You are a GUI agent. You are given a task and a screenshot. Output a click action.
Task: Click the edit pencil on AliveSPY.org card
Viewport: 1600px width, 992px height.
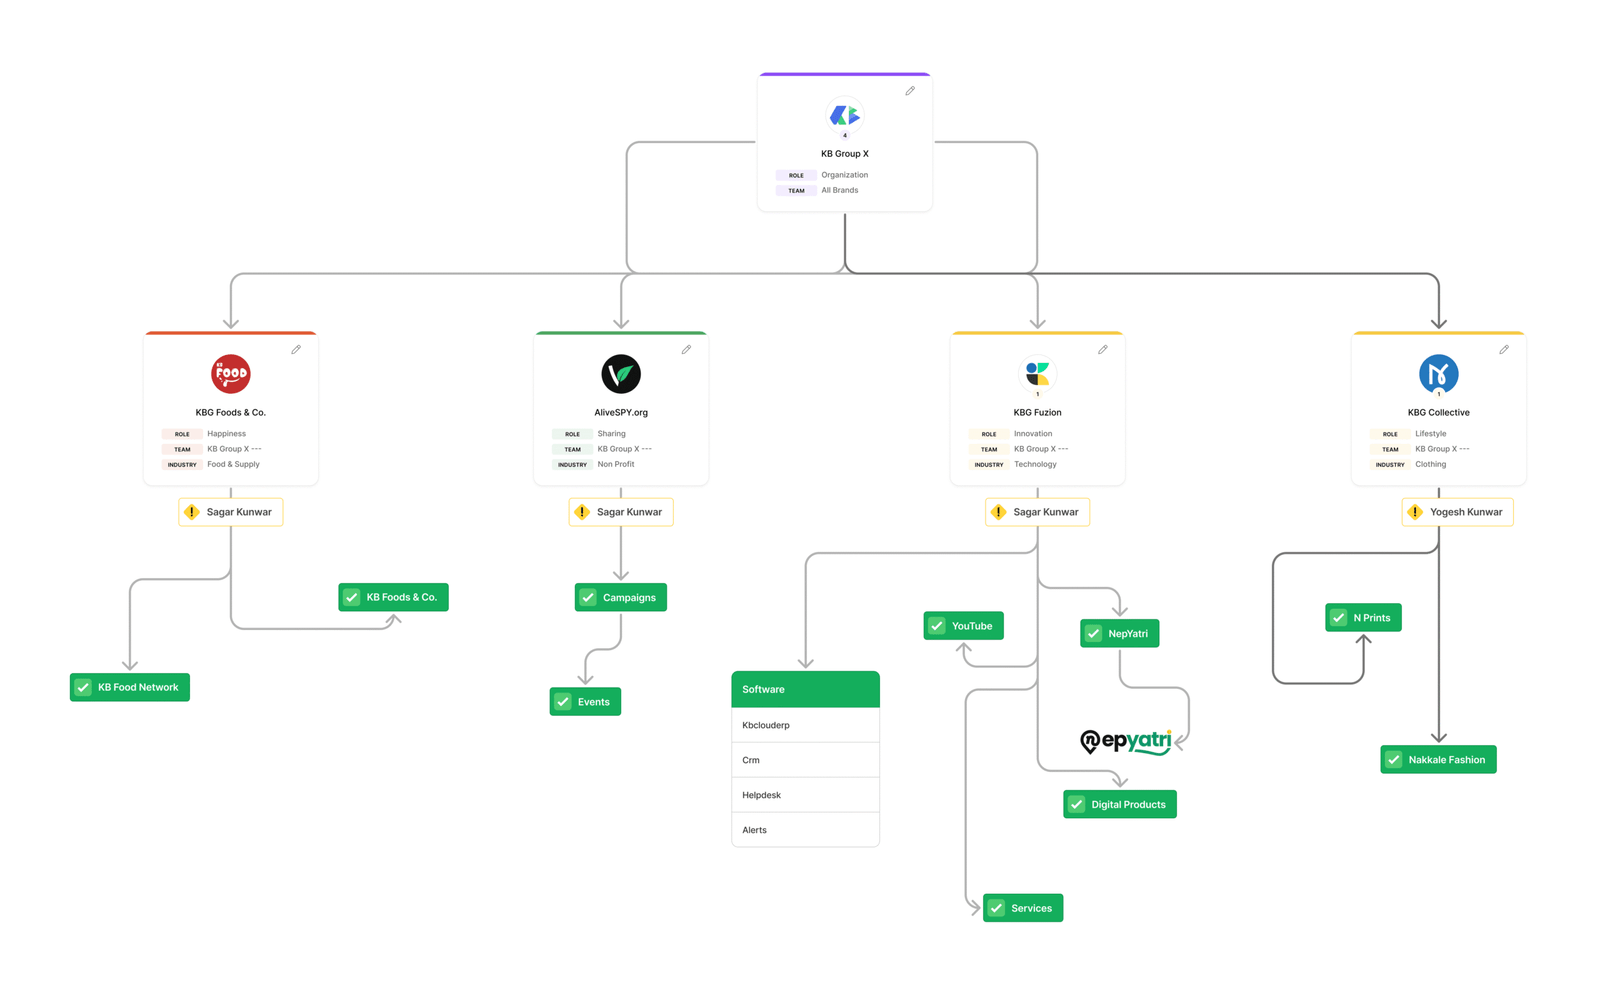click(686, 350)
